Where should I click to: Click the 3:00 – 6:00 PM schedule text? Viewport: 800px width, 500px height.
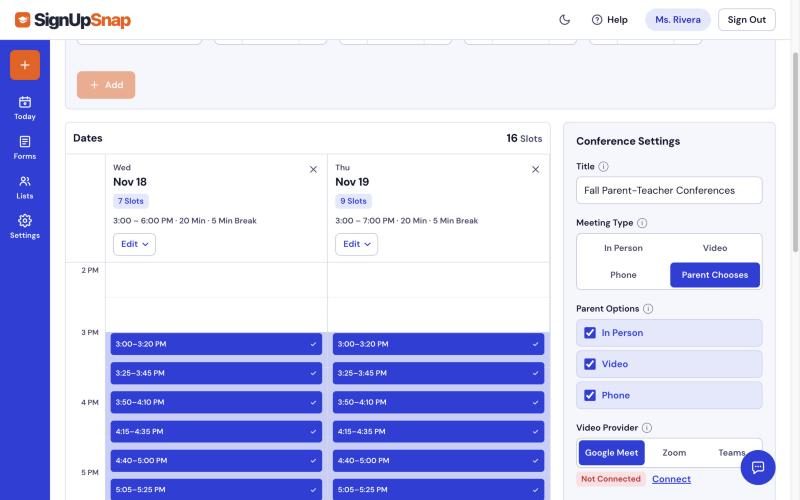tap(185, 221)
